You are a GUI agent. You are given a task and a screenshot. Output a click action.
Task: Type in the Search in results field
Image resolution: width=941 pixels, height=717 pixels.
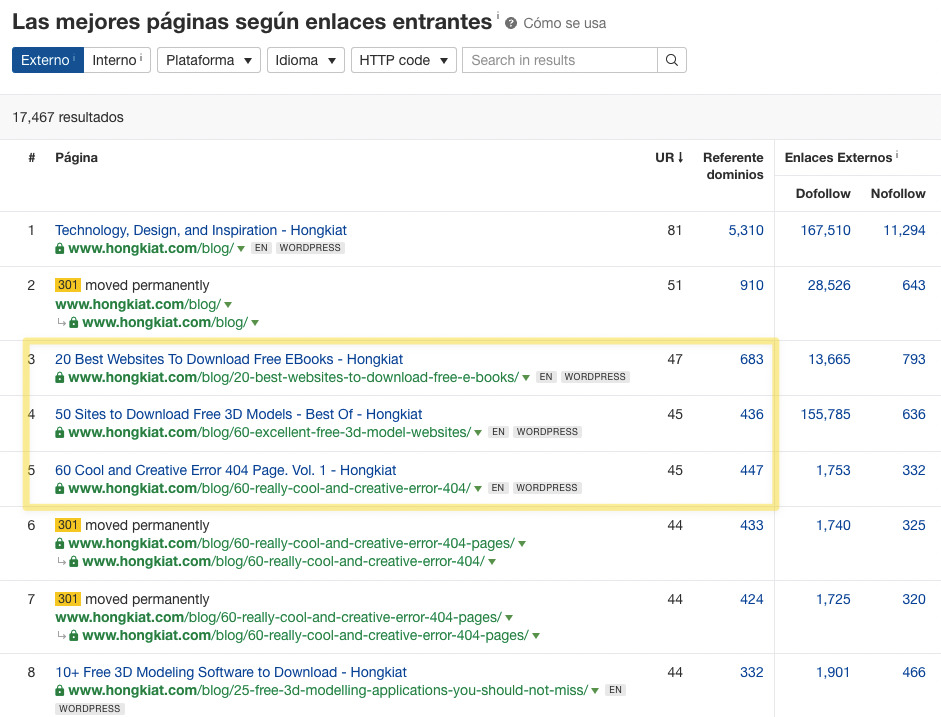(559, 60)
